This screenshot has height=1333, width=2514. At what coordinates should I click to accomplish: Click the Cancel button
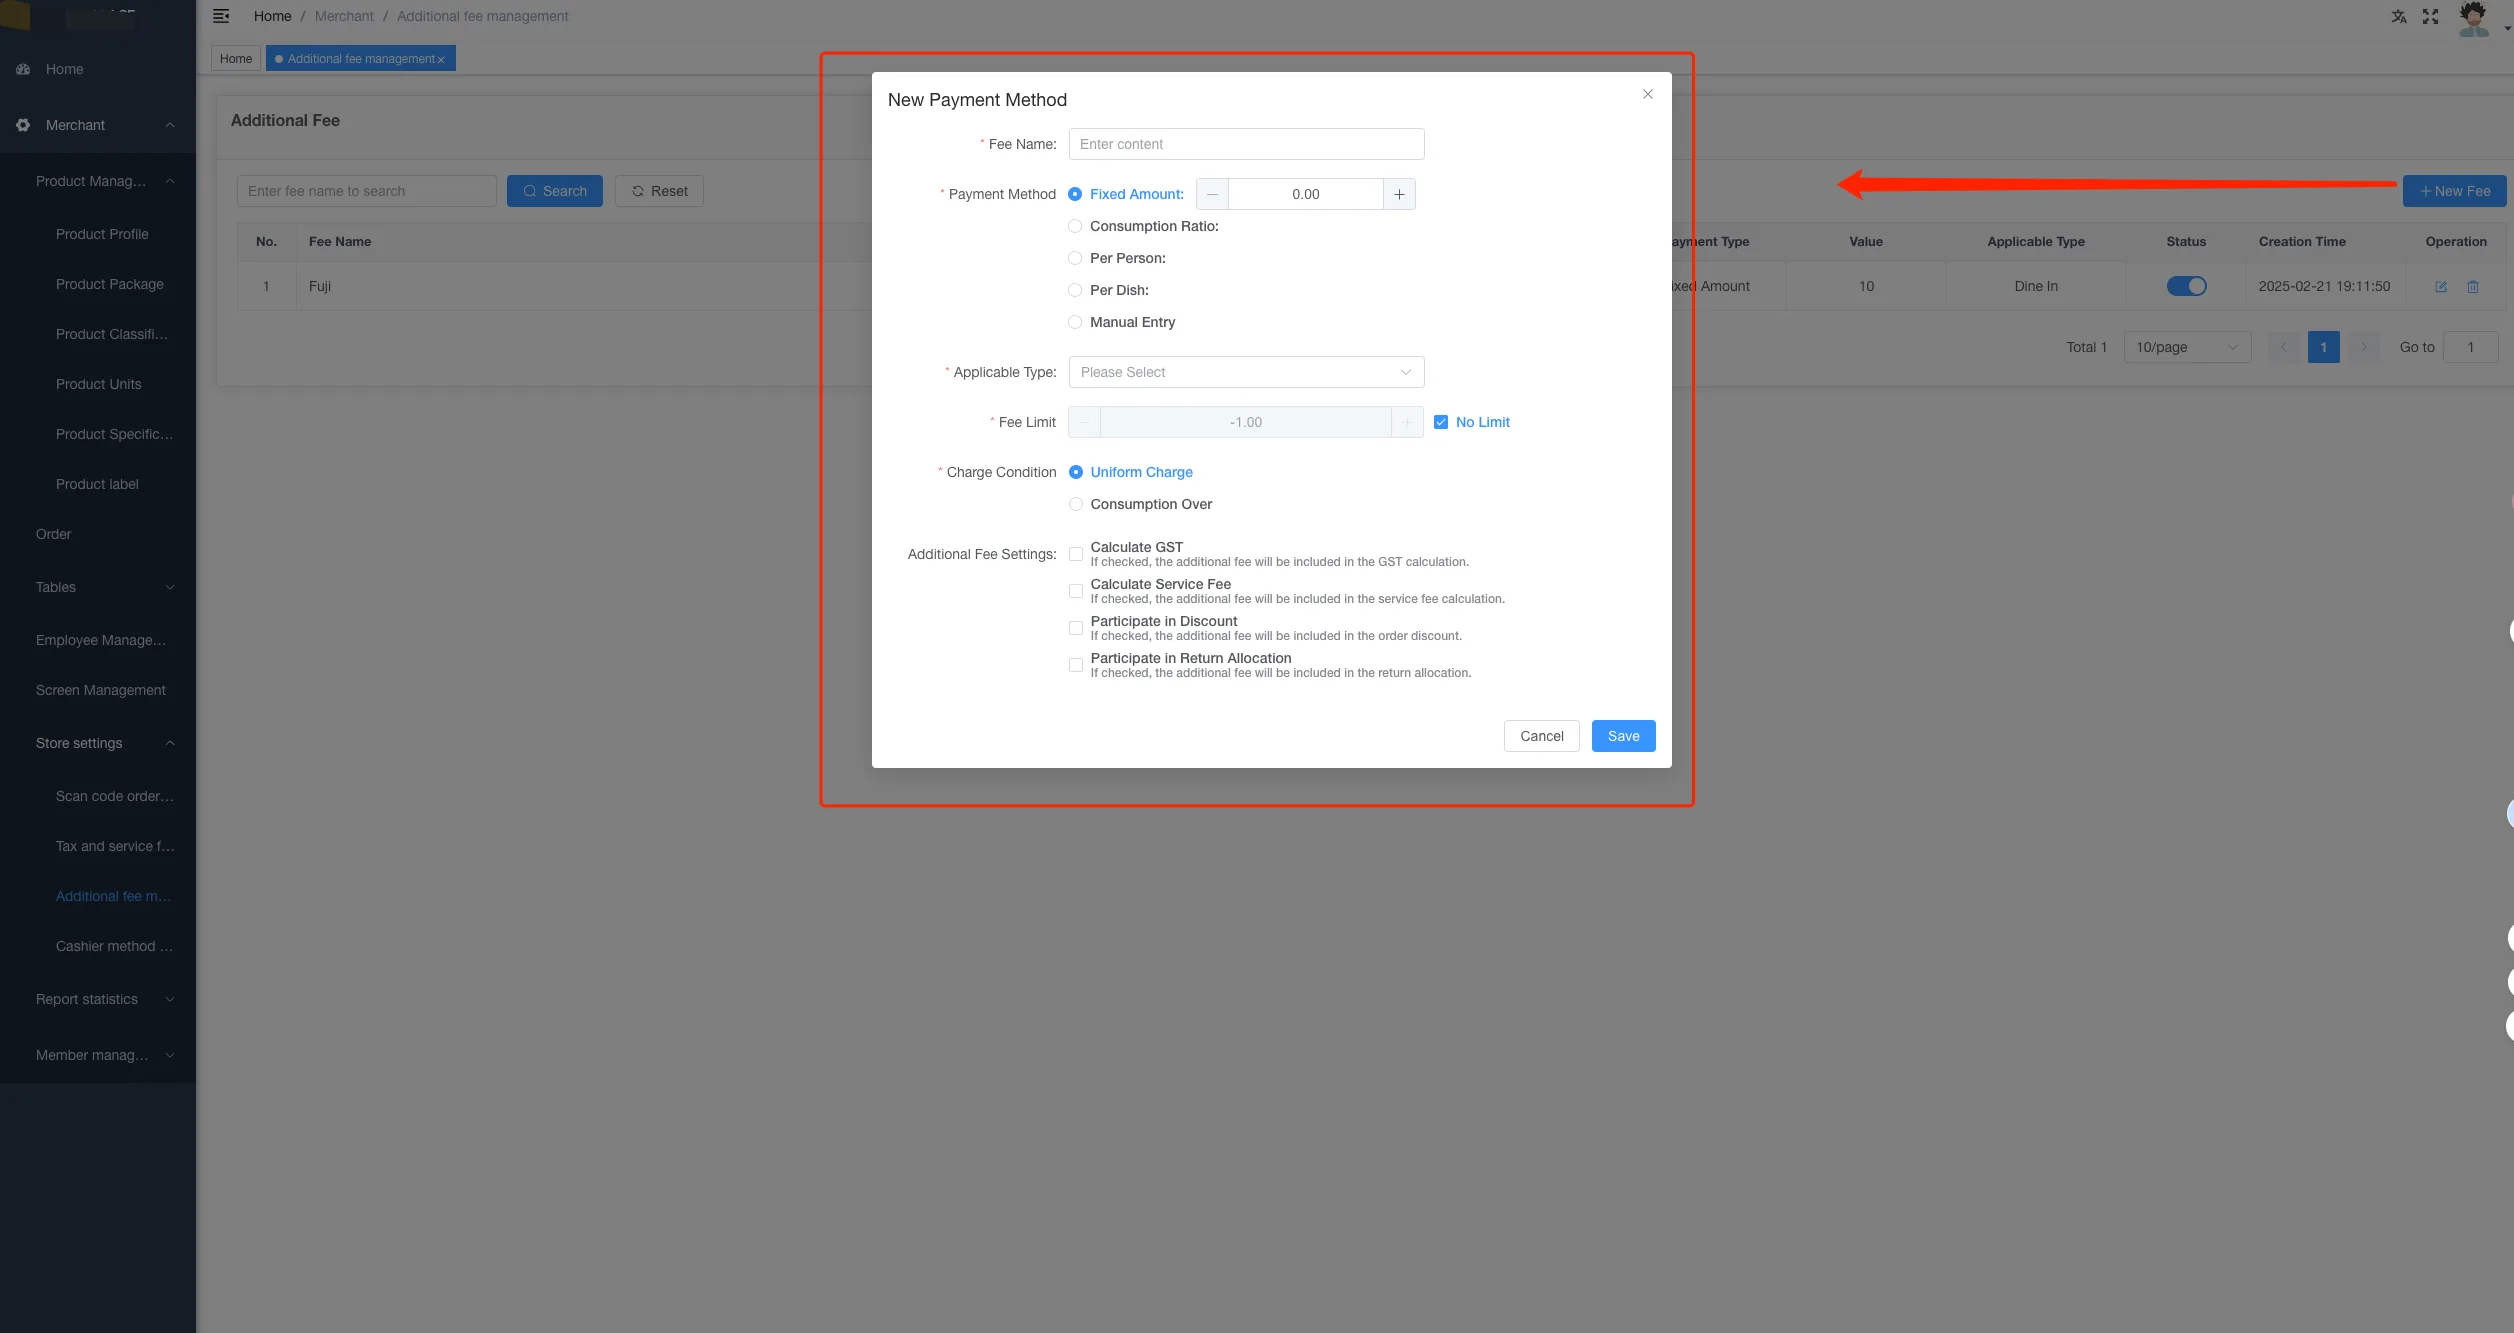click(1541, 736)
